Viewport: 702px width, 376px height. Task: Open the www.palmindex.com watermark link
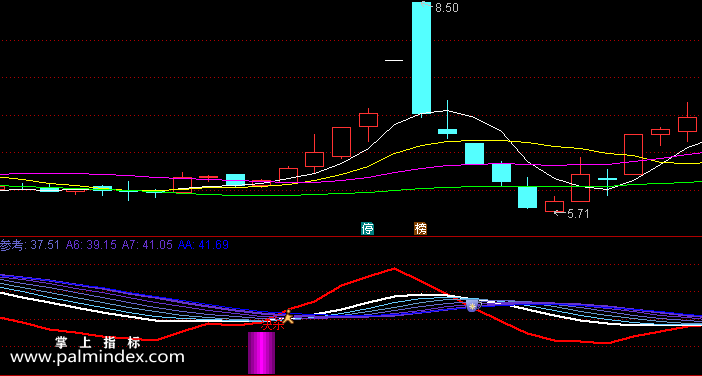pyautogui.click(x=97, y=357)
